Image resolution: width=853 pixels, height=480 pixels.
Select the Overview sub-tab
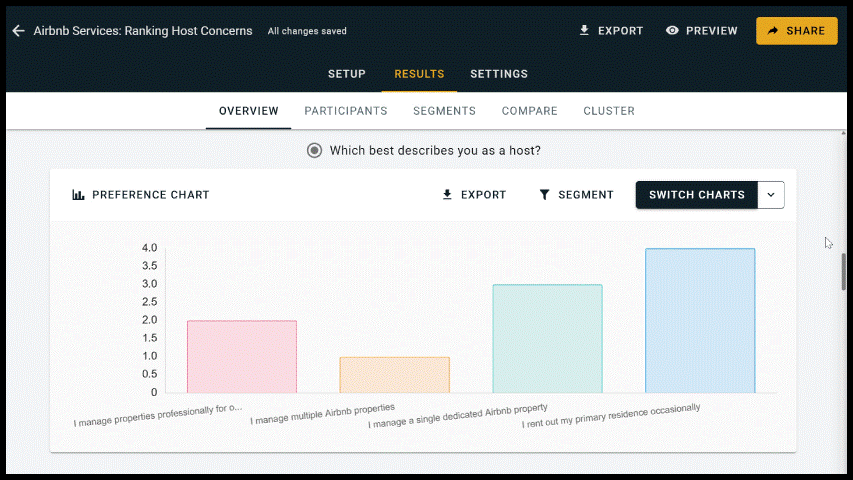point(249,111)
